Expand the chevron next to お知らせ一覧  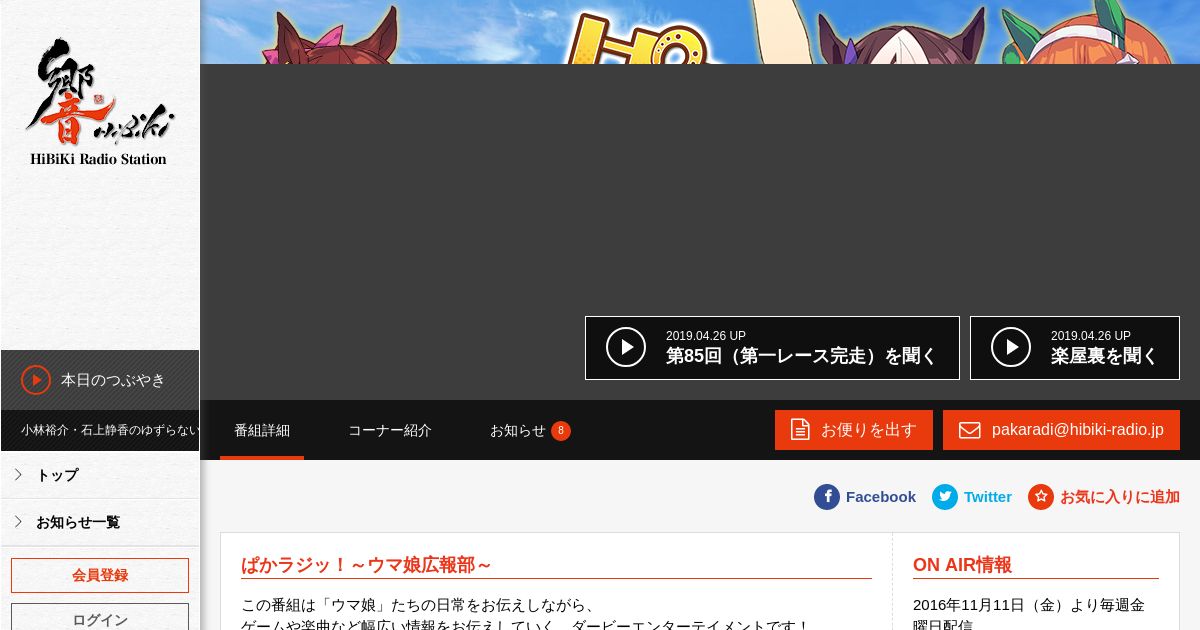point(18,522)
